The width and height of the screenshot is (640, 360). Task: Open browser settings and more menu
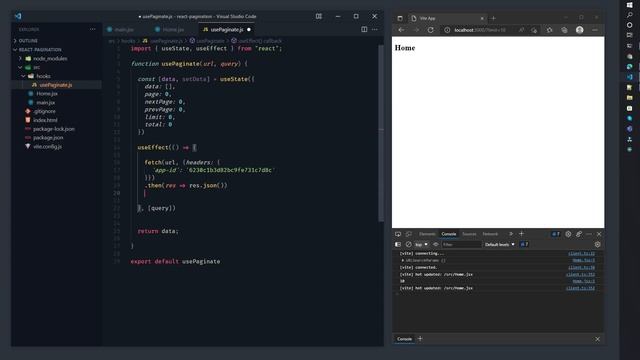pyautogui.click(x=595, y=30)
